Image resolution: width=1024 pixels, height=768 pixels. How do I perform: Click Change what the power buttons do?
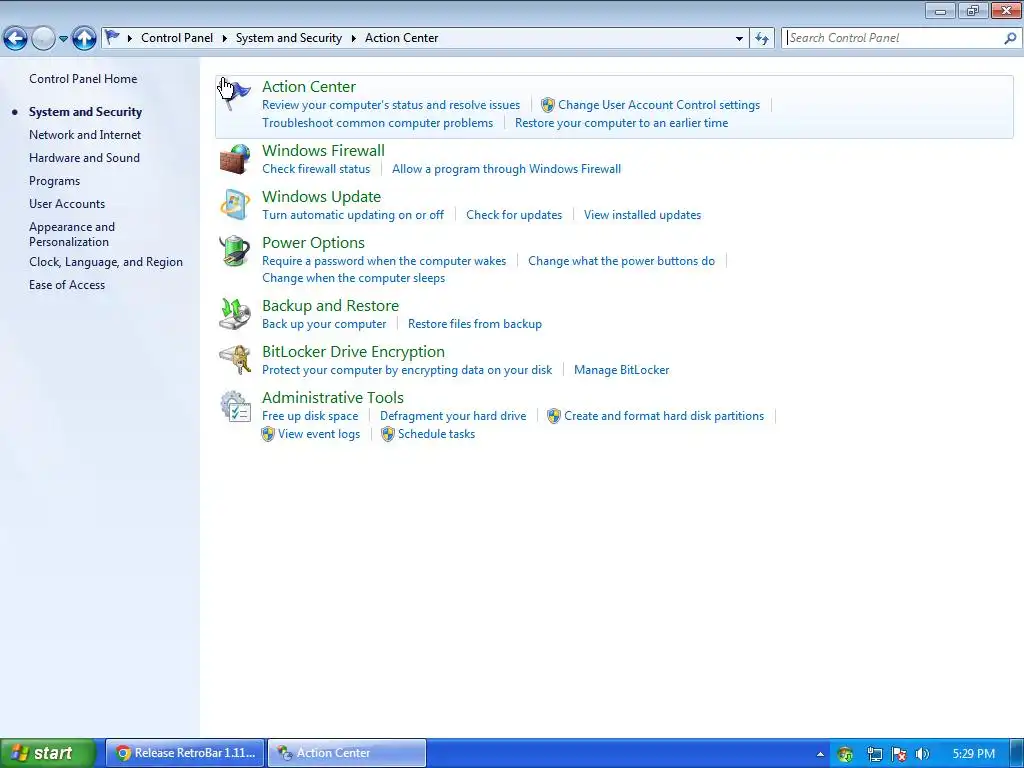(x=621, y=261)
